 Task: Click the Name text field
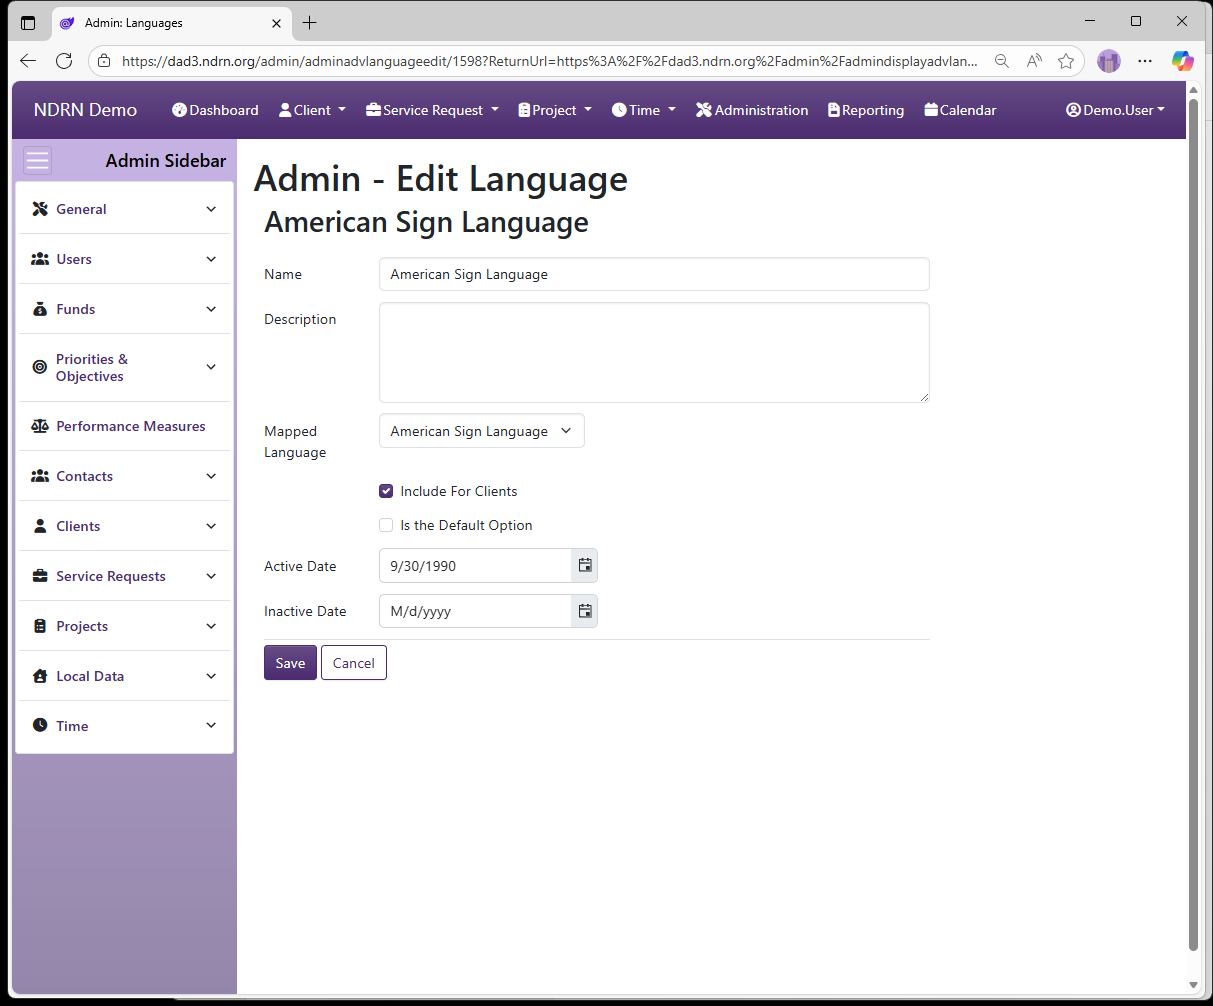coord(654,274)
